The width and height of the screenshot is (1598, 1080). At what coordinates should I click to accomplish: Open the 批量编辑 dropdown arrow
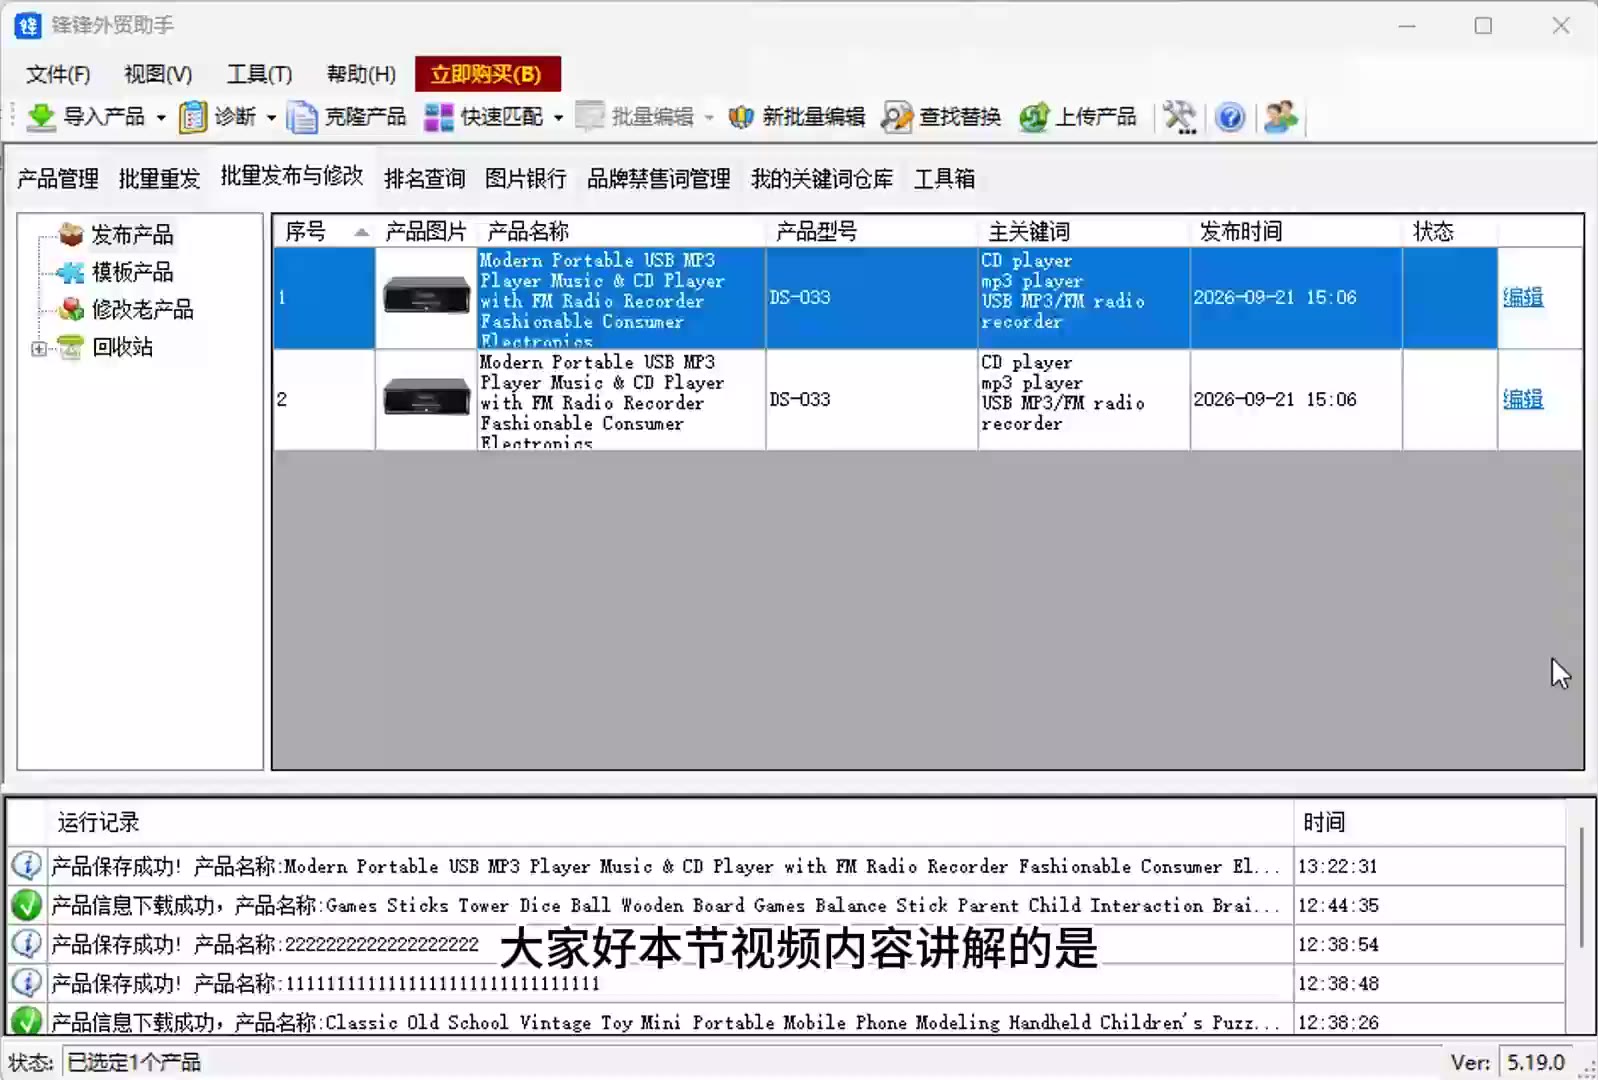click(x=709, y=118)
